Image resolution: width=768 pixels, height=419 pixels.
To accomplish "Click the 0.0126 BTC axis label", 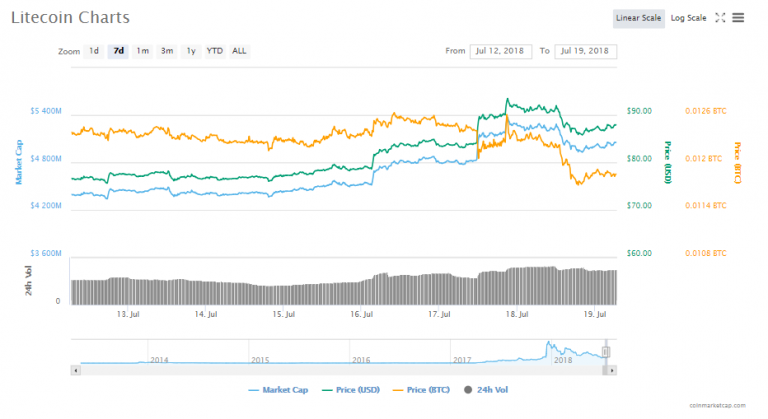I will (706, 111).
